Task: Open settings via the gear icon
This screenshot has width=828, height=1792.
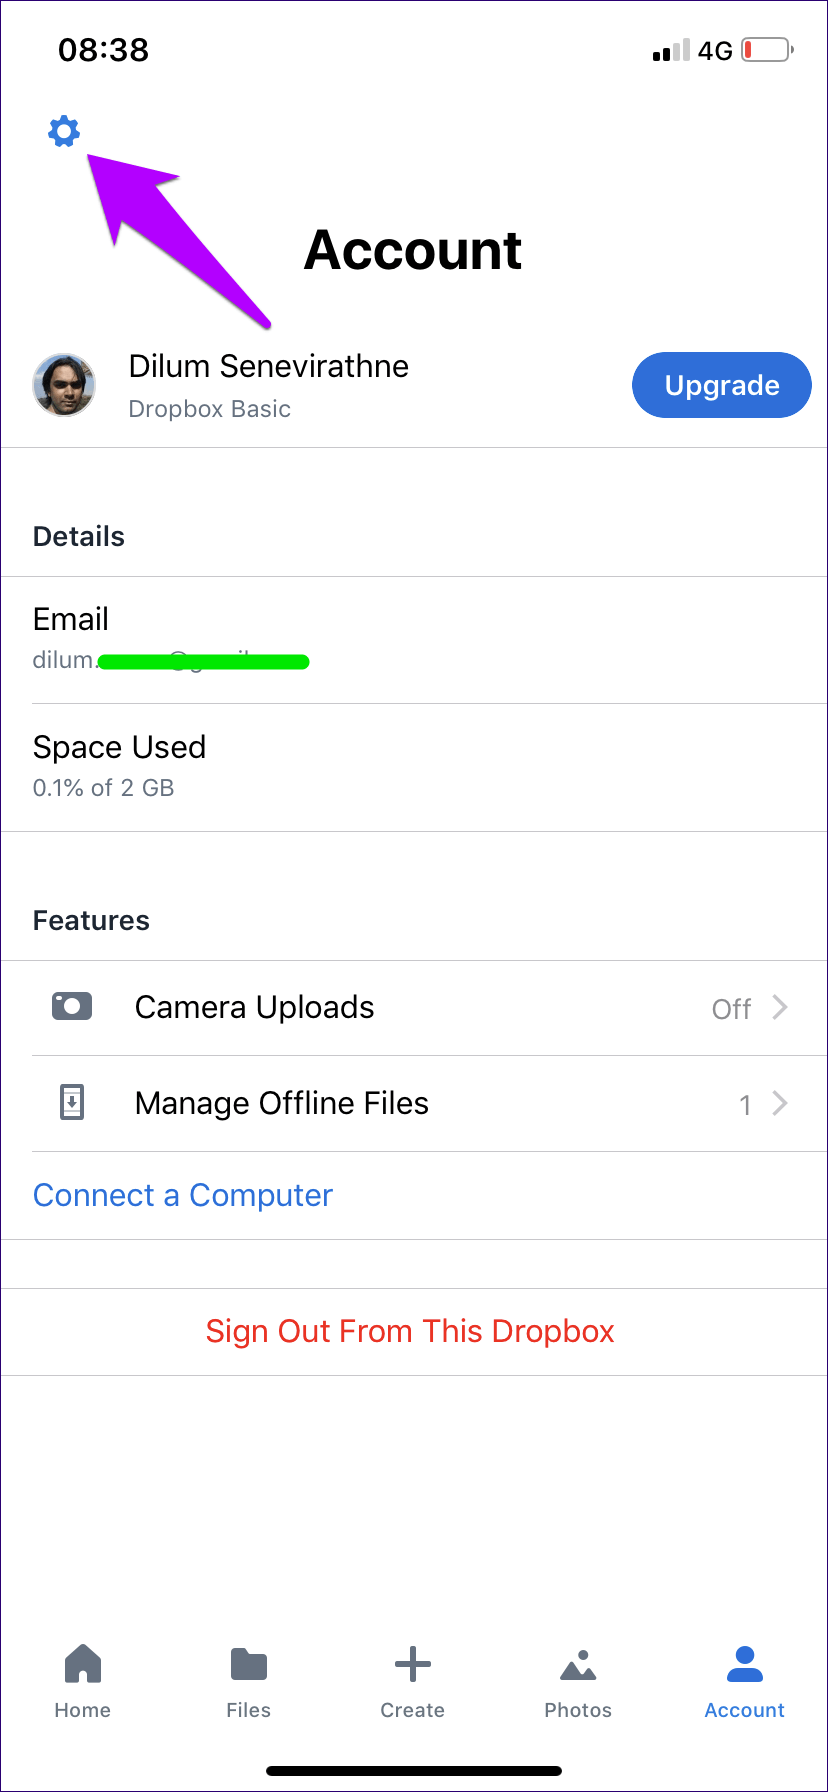Action: 64,131
